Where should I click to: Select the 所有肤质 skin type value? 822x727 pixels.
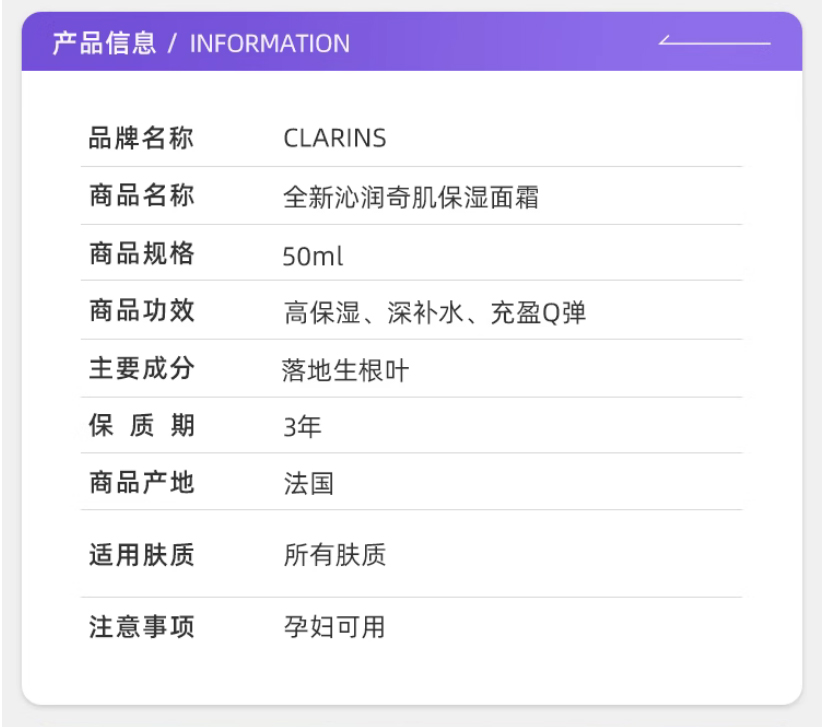click(x=334, y=556)
